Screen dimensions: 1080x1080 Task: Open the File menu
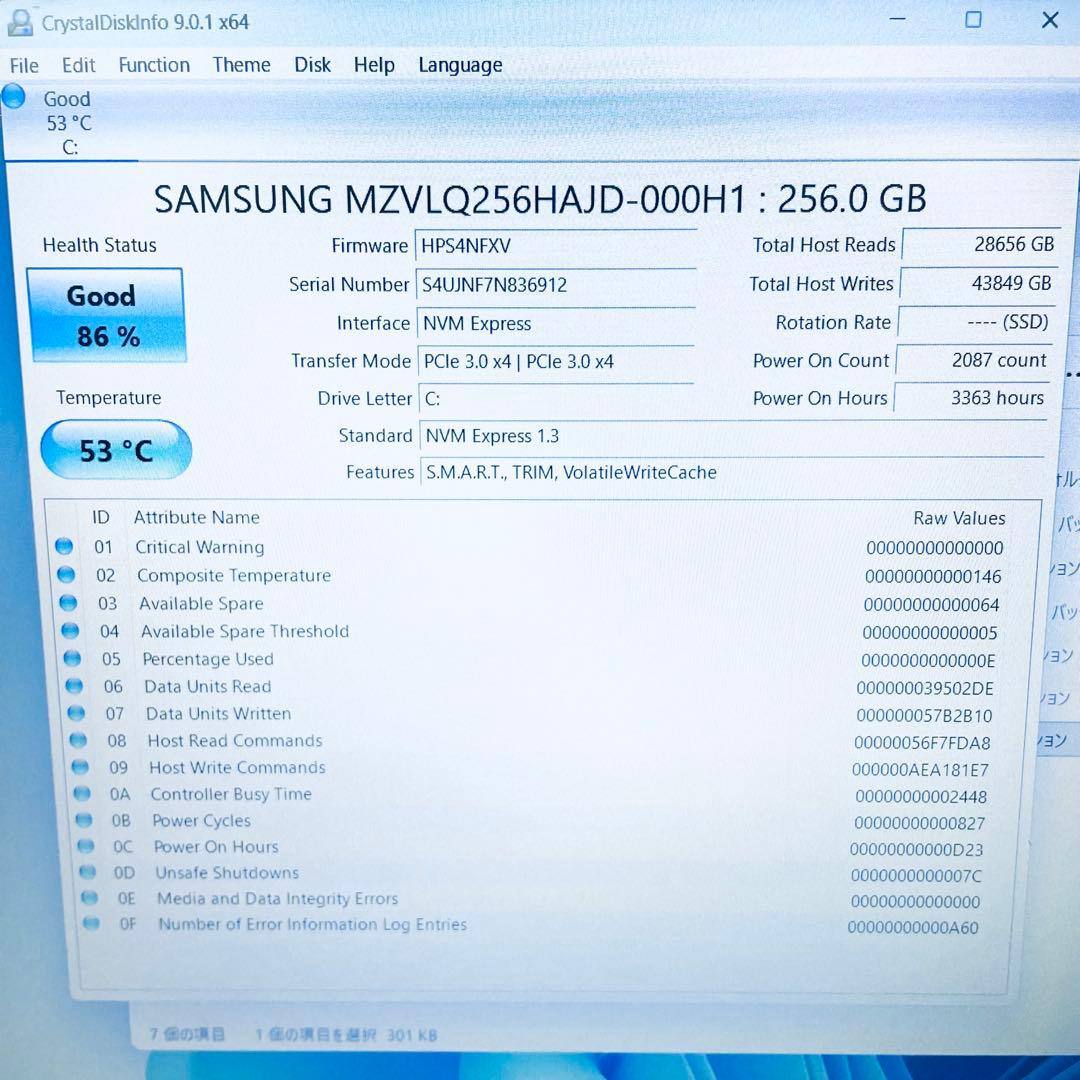coord(23,64)
